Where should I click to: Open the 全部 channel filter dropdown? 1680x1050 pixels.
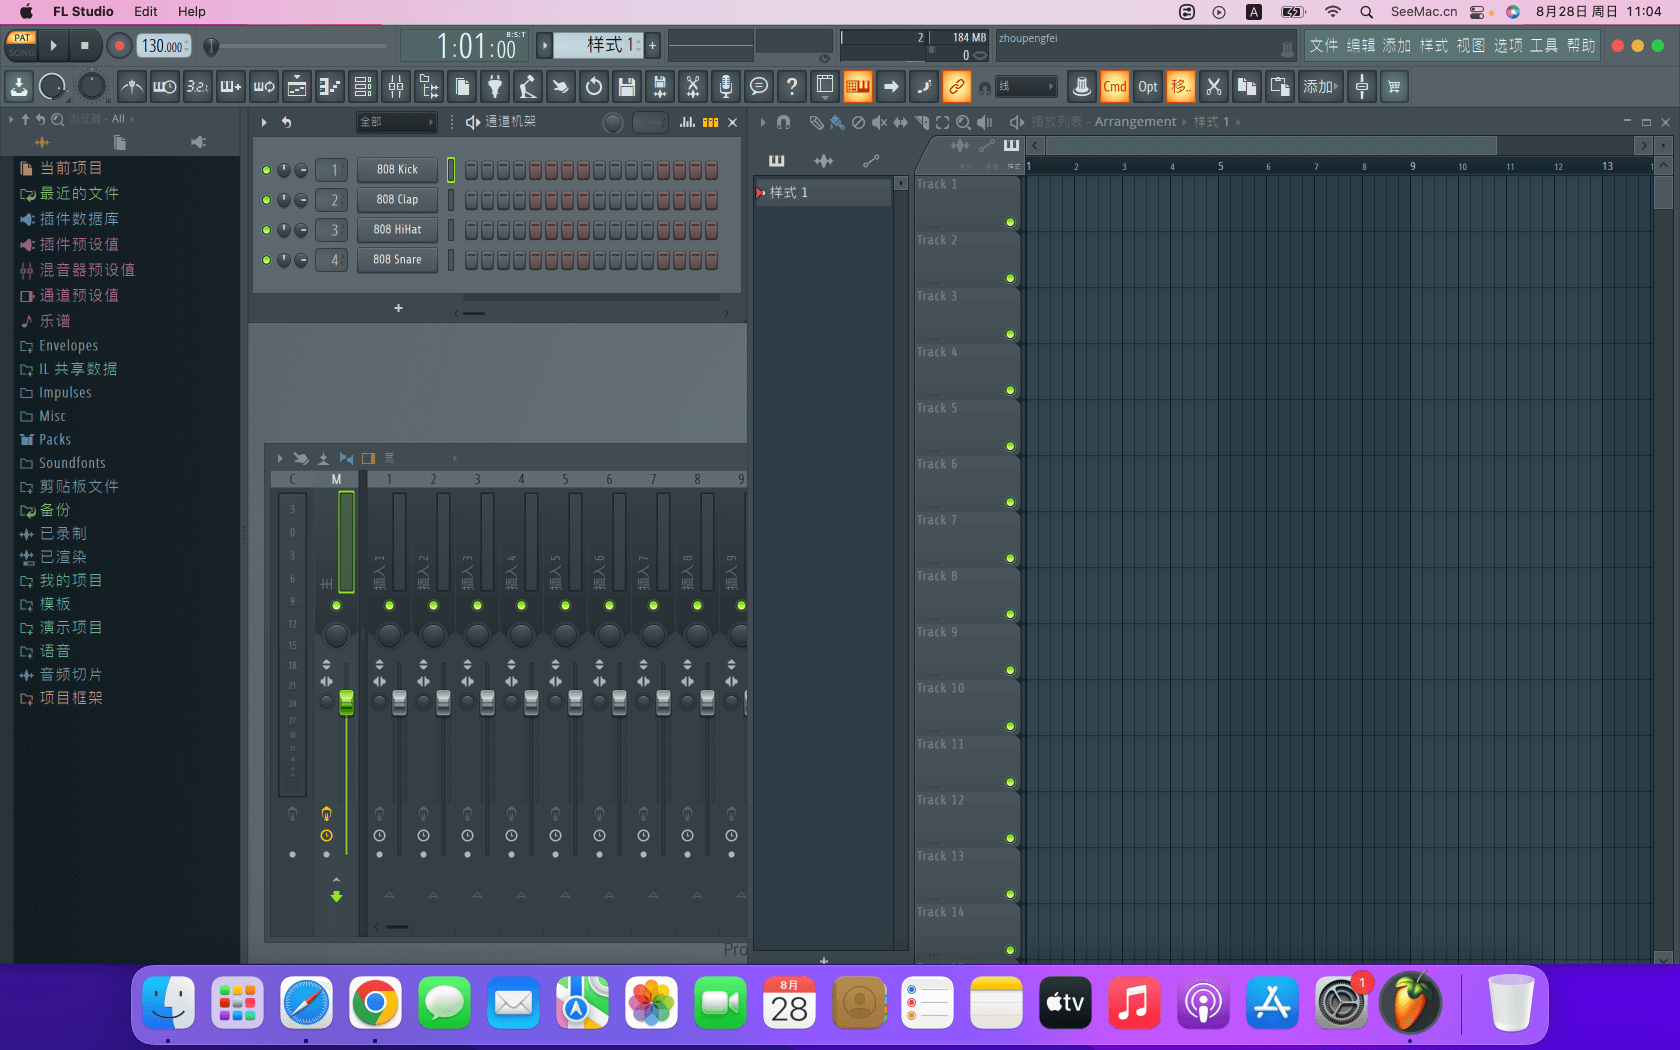[397, 122]
